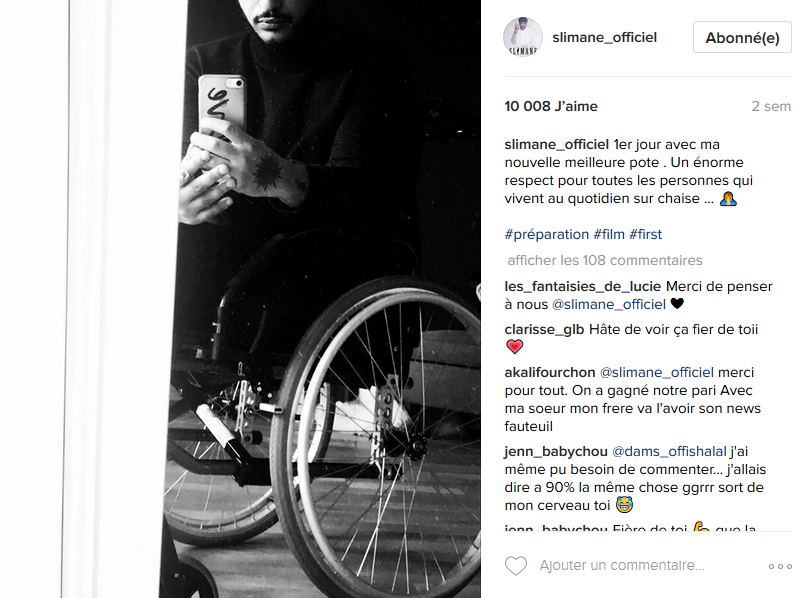Screen dimensions: 798x598
Task: Visit clarisse_glb commenter profile
Action: 544,330
